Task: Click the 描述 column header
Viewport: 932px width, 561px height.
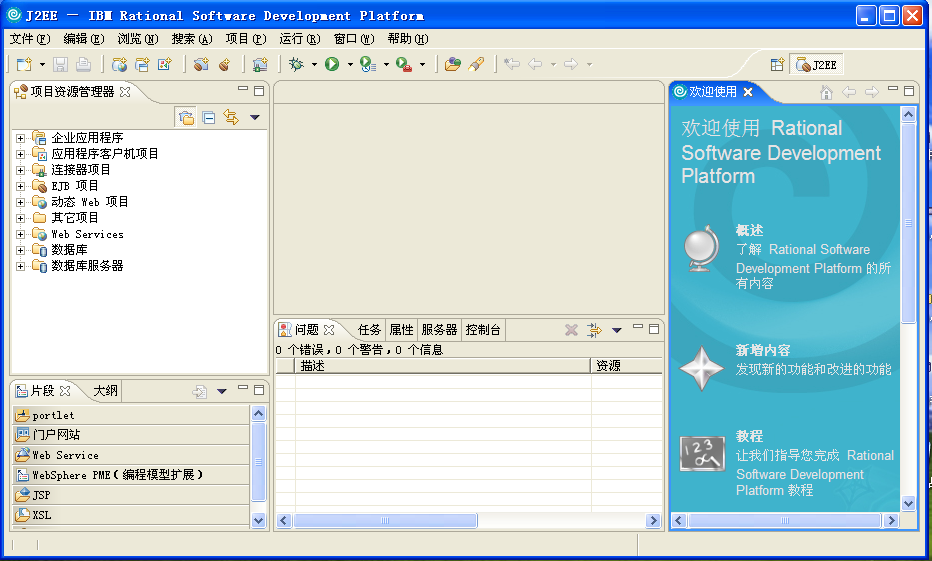Action: coord(442,366)
